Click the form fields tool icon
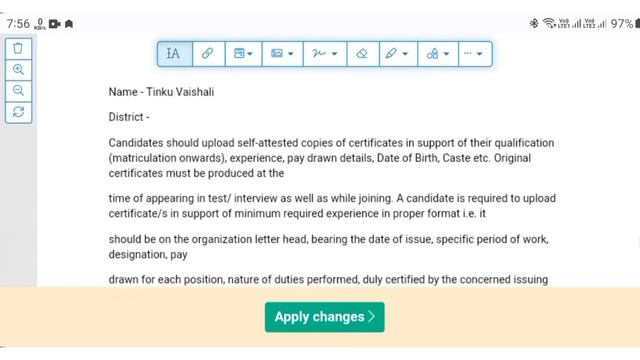The height and width of the screenshot is (360, 640). click(x=239, y=53)
